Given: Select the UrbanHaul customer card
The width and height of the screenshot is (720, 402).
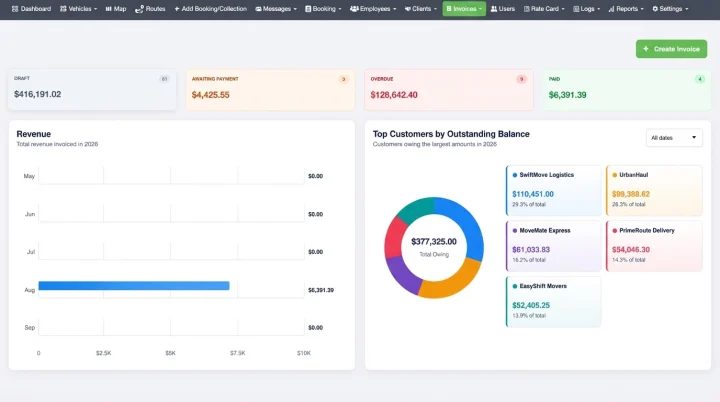Looking at the screenshot, I should click(x=654, y=190).
